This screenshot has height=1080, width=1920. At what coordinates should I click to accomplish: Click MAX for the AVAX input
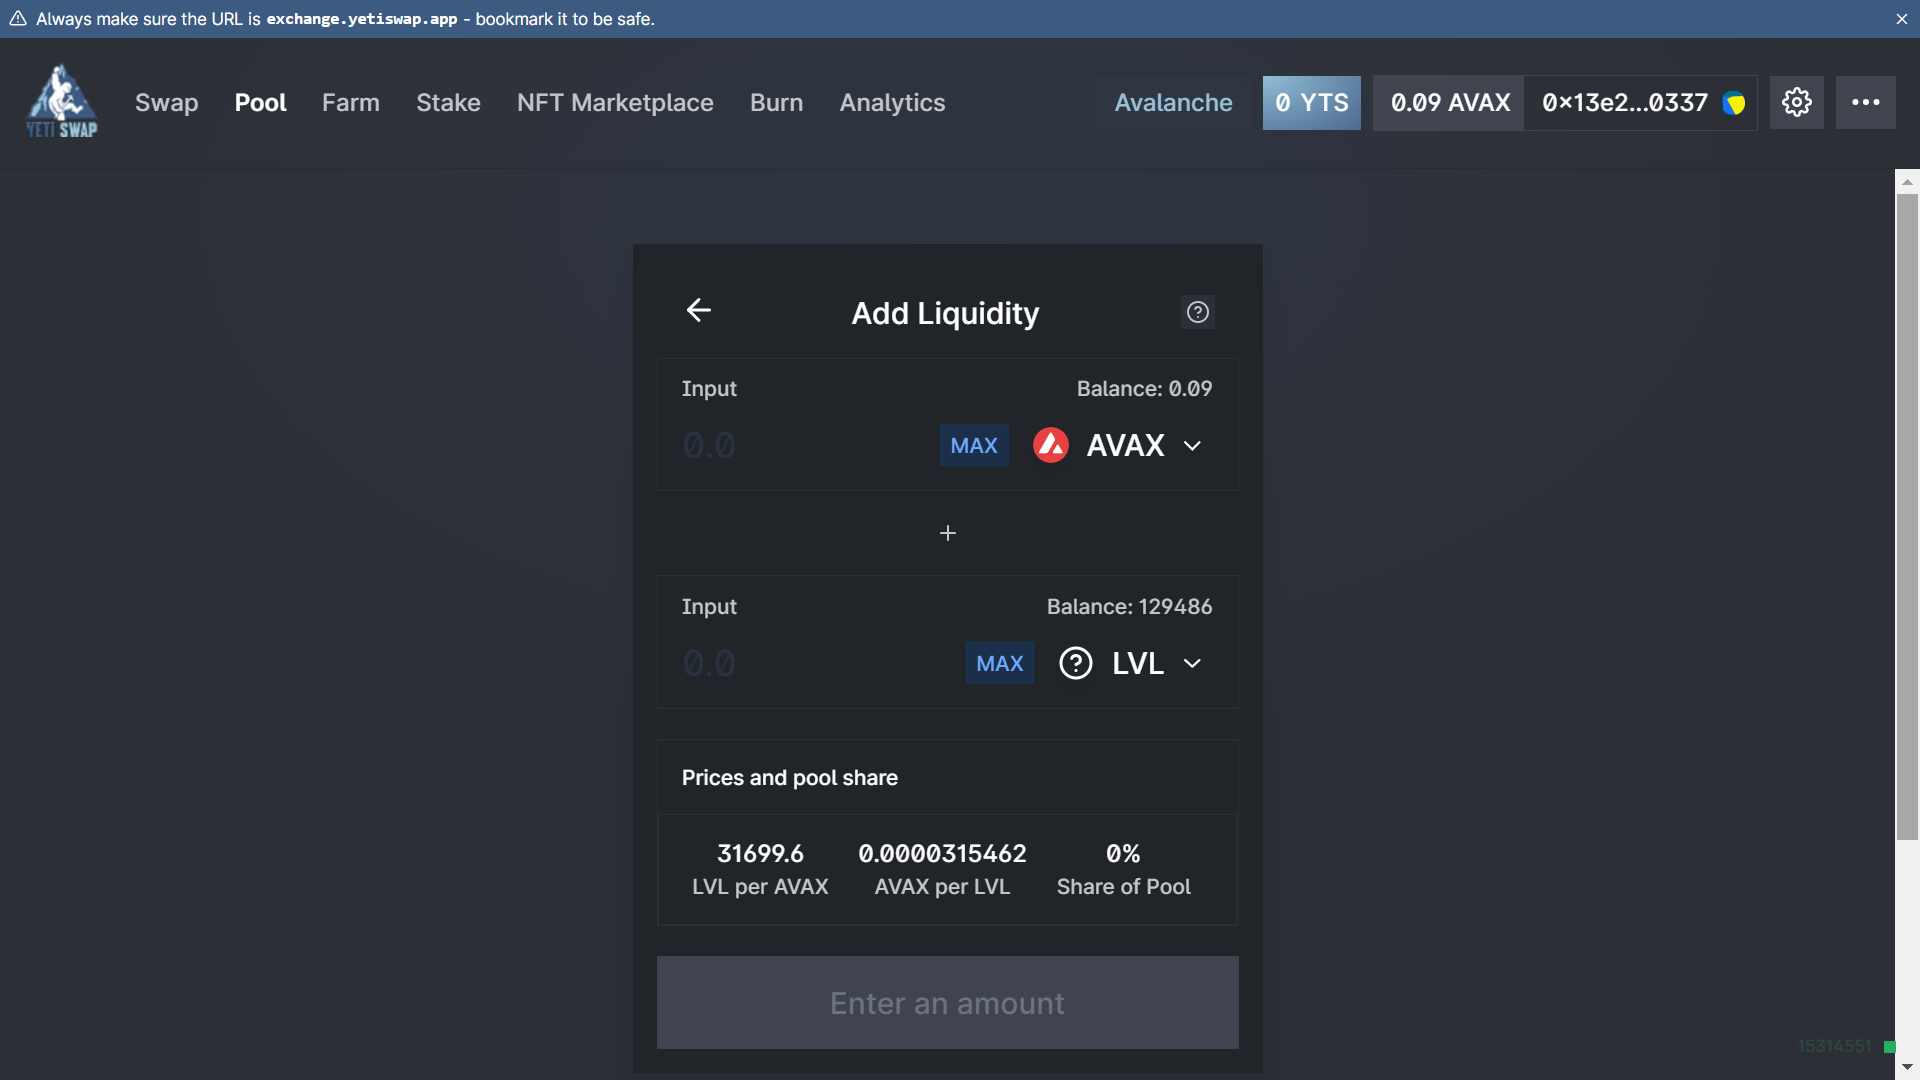974,445
